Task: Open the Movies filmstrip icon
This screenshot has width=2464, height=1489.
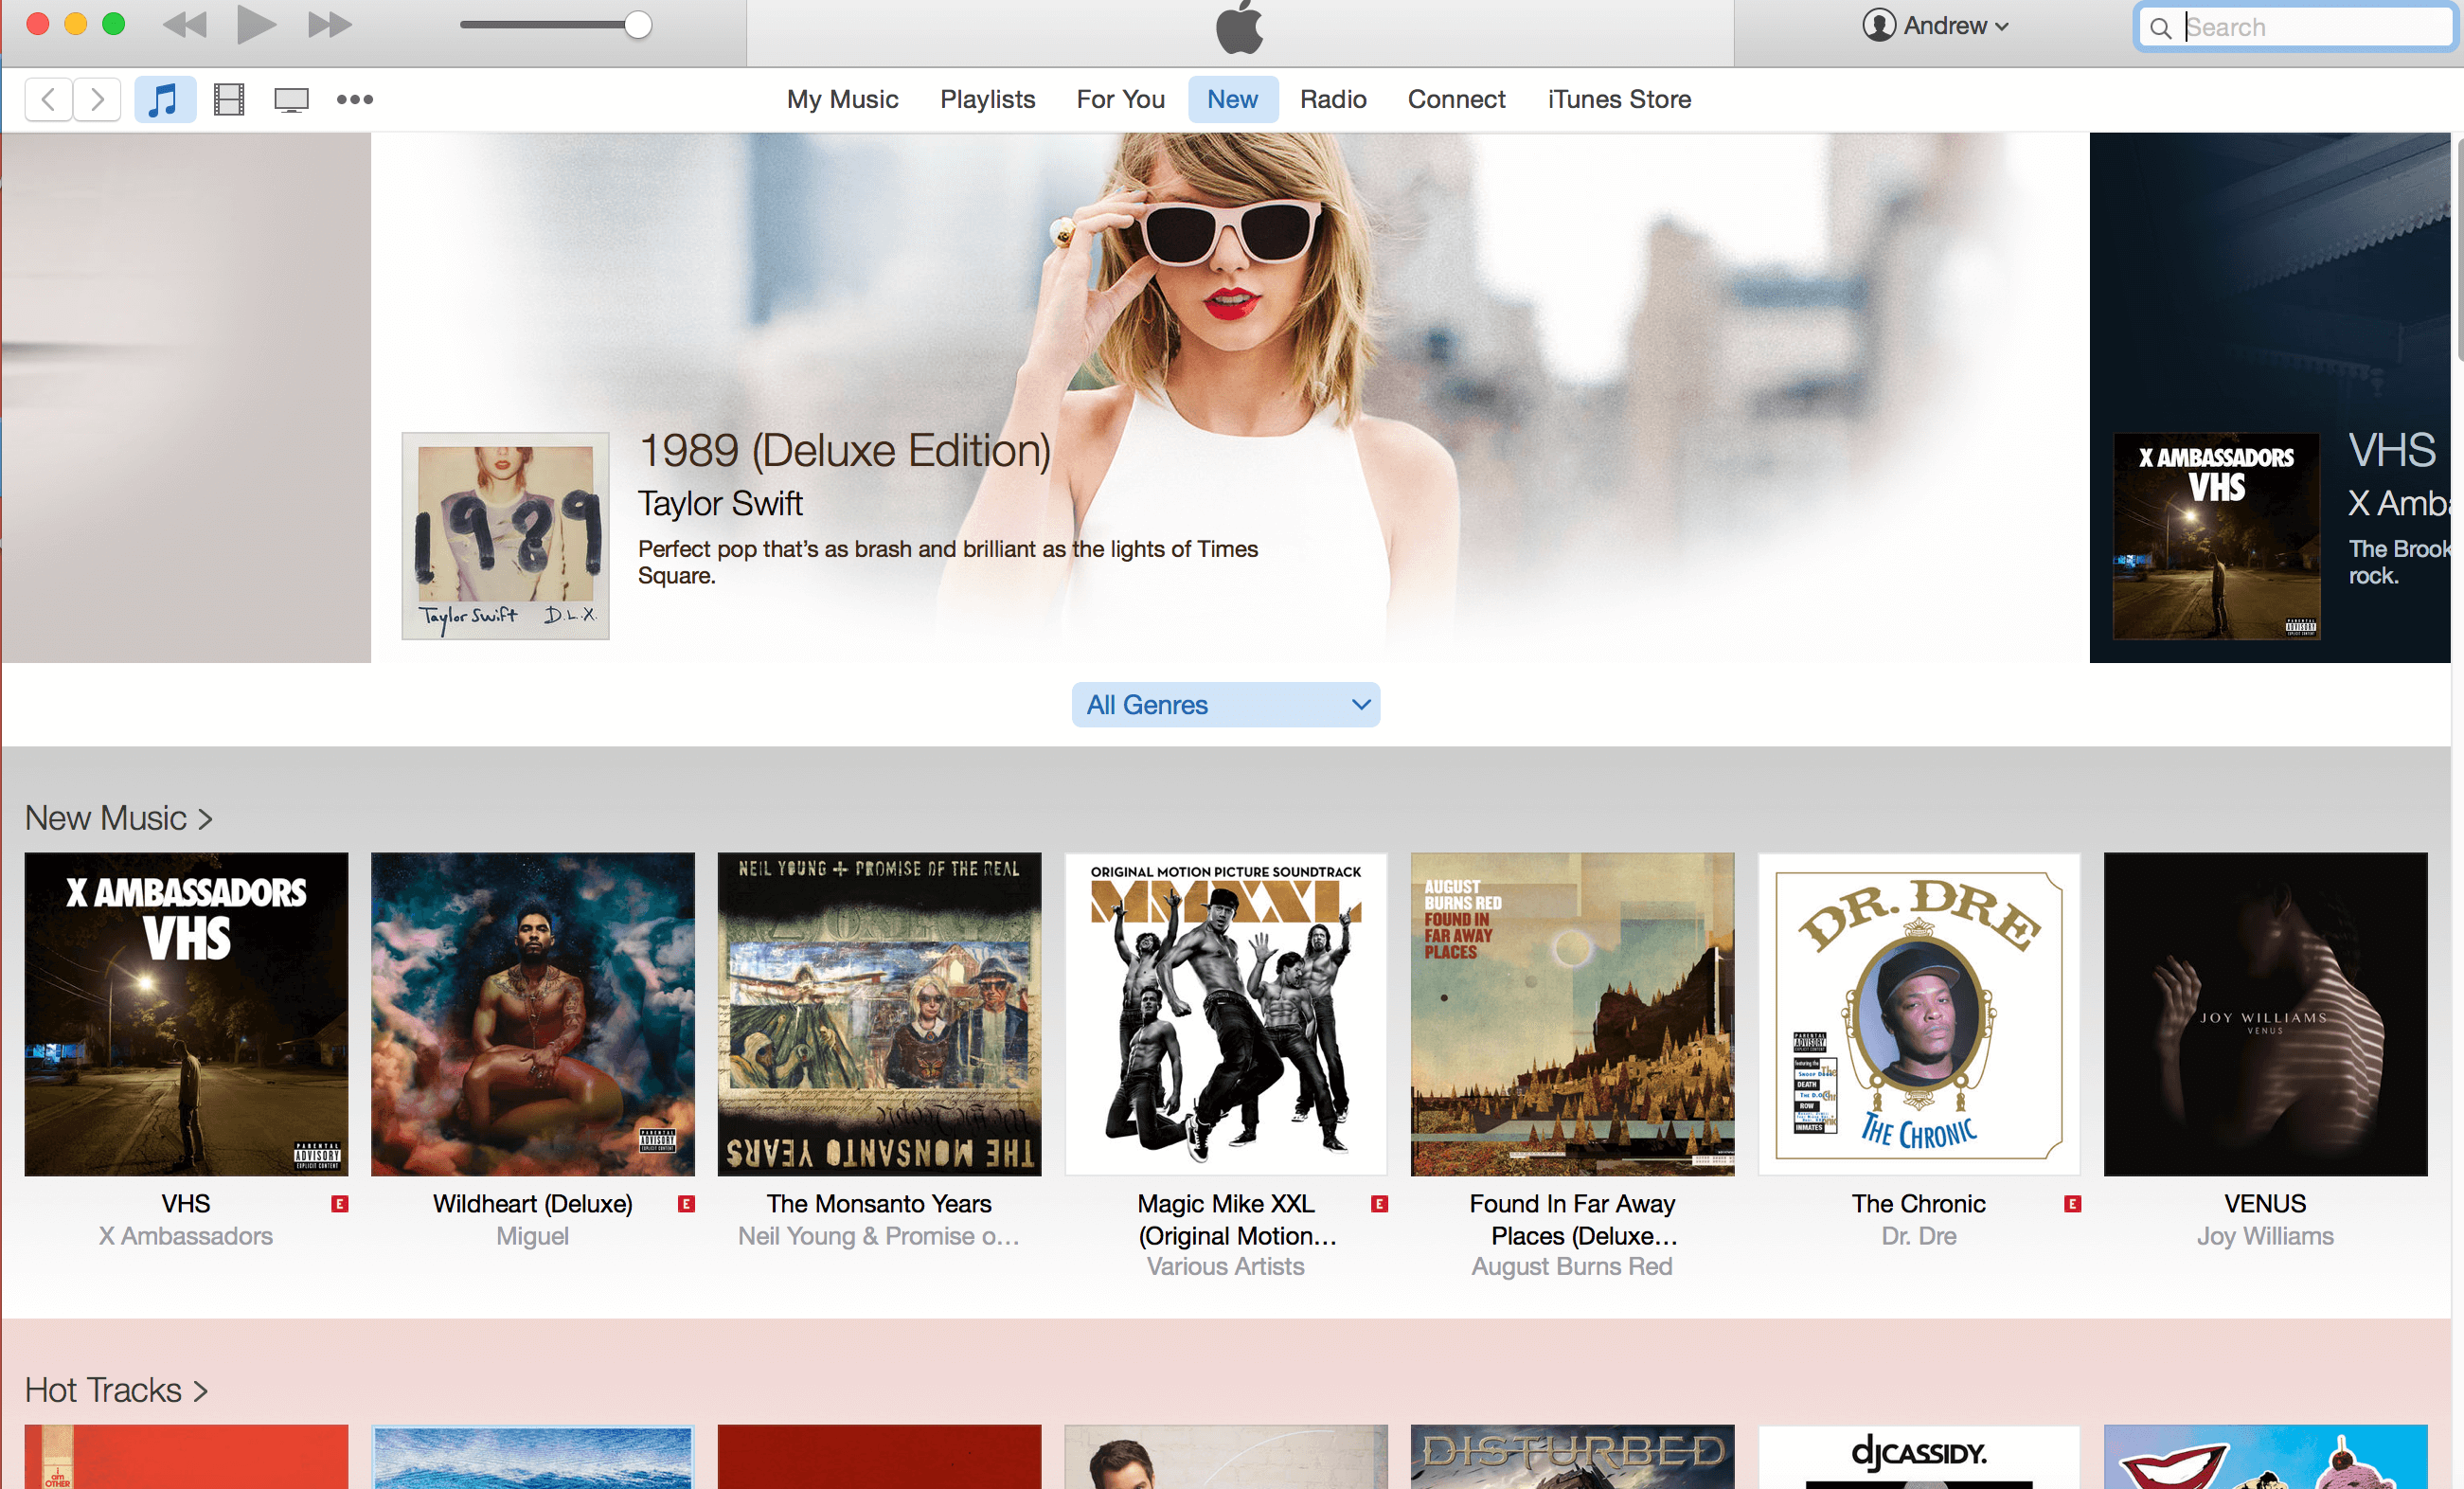Action: (229, 99)
